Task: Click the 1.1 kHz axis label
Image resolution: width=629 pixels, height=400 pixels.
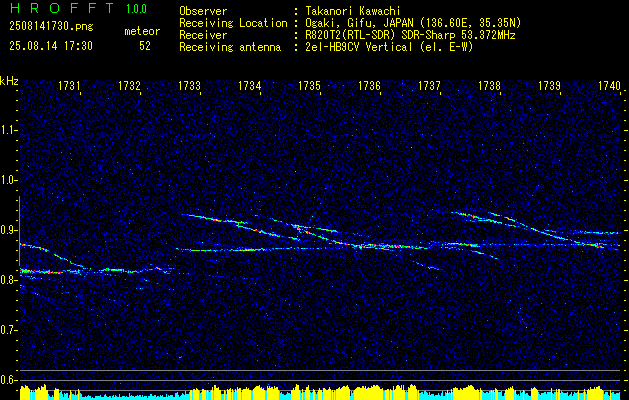Action: (x=8, y=130)
